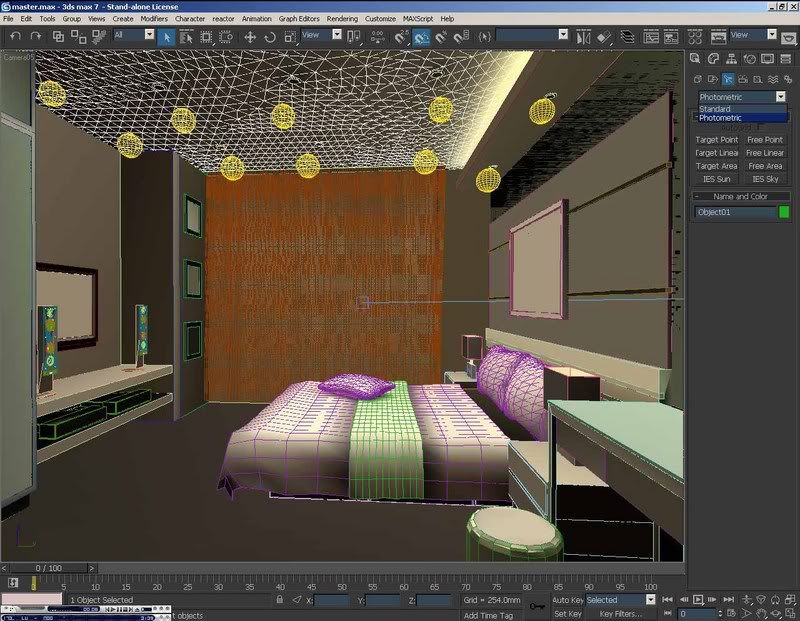Open Graph Editors menu
Image resolution: width=800 pixels, height=621 pixels.
pos(299,18)
